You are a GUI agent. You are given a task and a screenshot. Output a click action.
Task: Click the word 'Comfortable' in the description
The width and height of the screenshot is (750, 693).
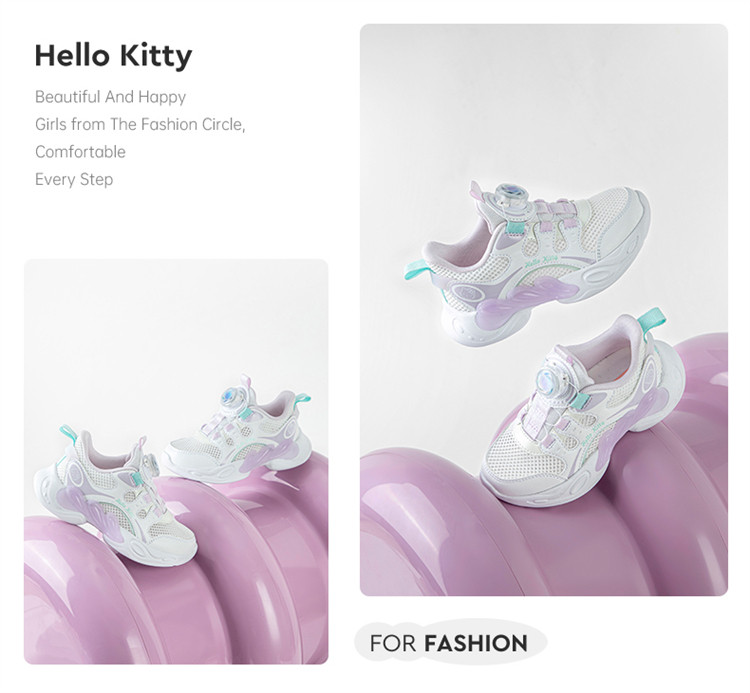pyautogui.click(x=80, y=152)
